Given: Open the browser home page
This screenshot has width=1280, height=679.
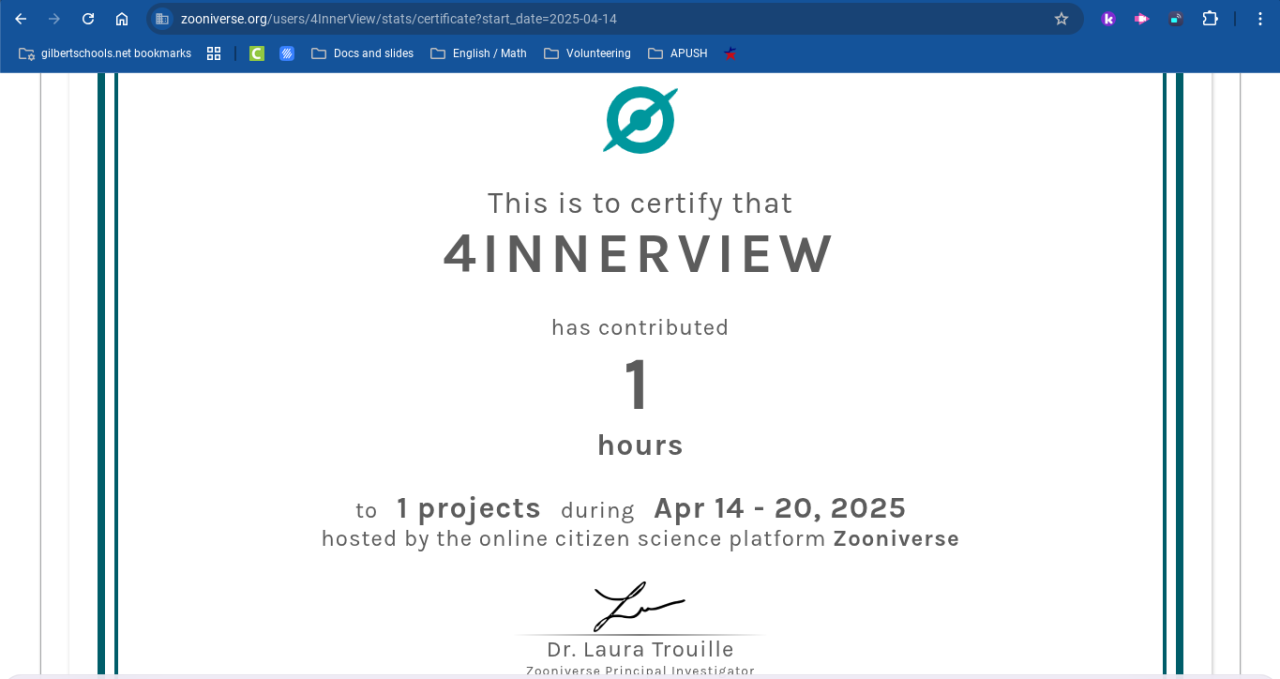Looking at the screenshot, I should click(122, 19).
